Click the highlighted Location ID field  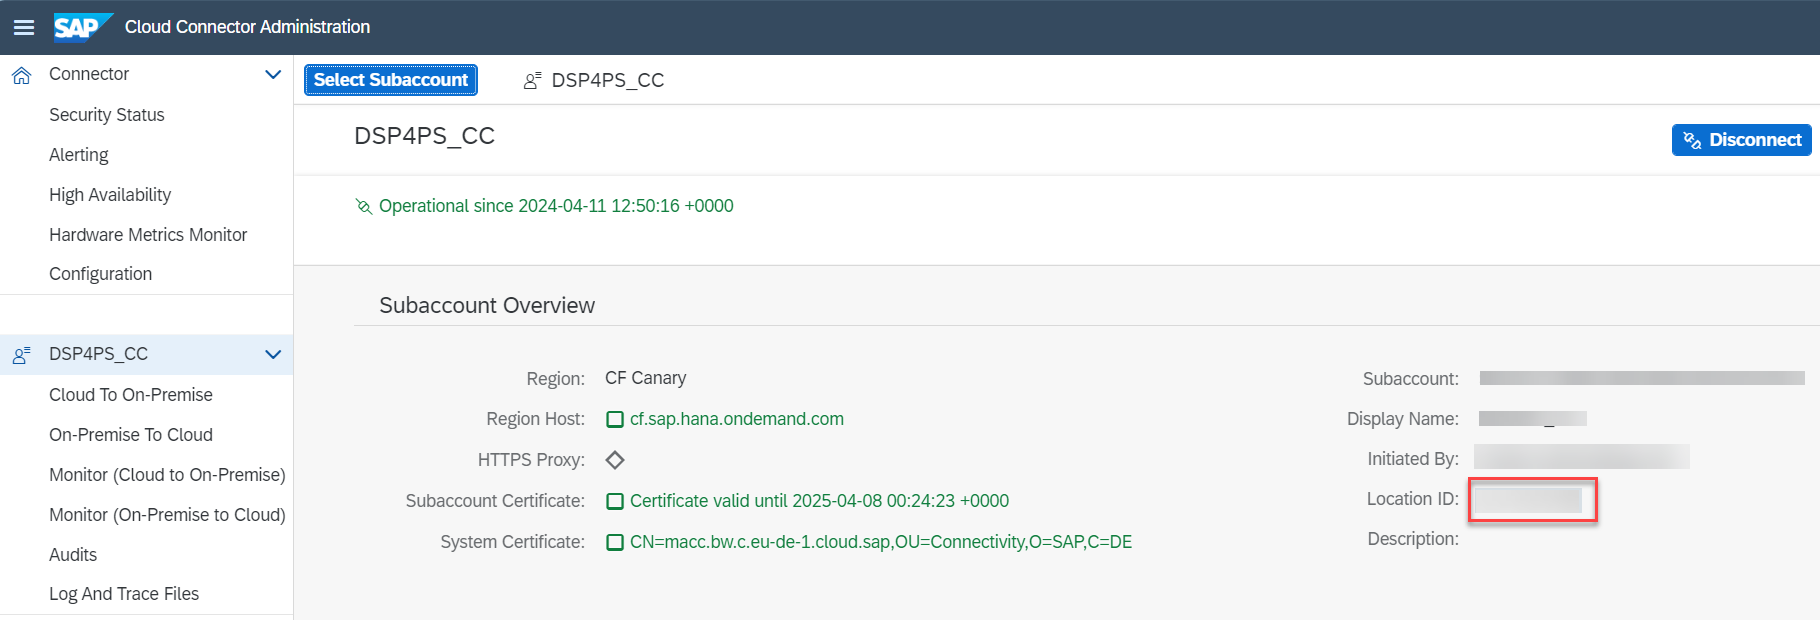pyautogui.click(x=1532, y=500)
